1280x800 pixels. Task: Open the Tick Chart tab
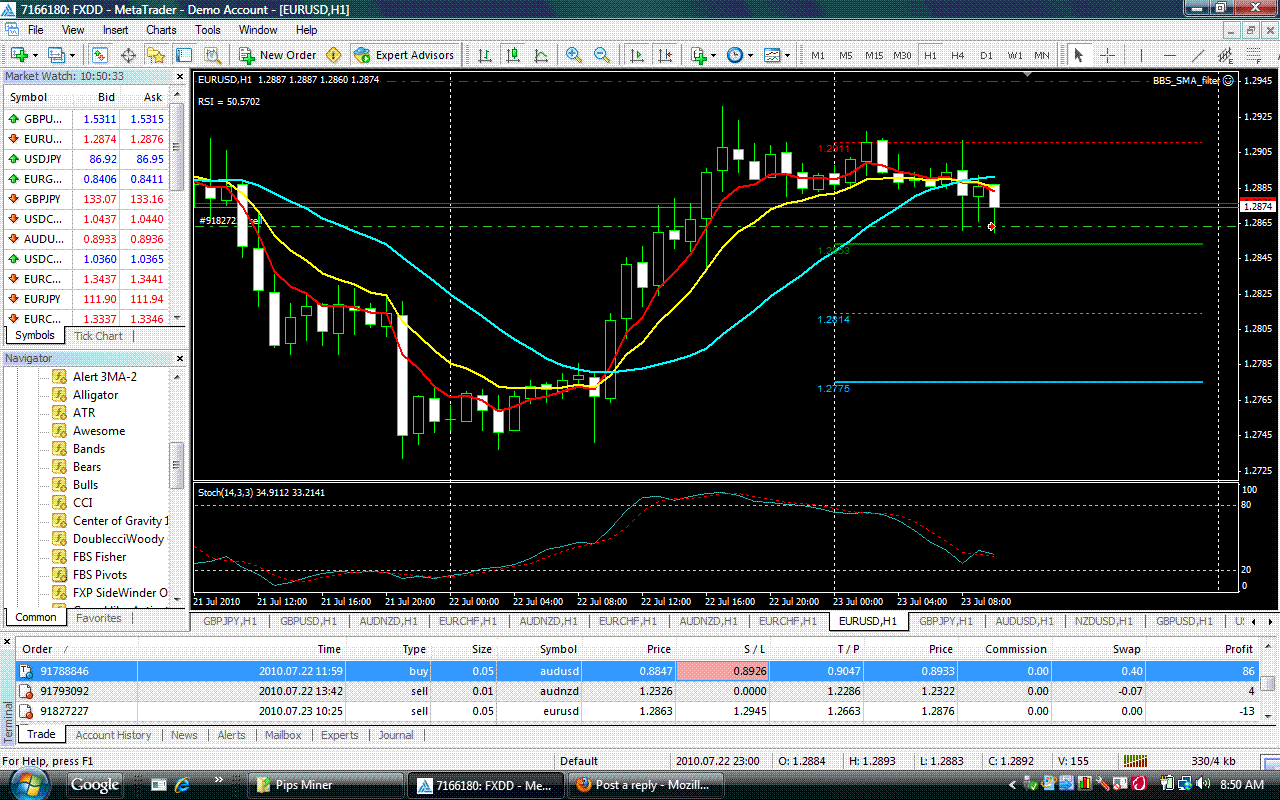(98, 336)
